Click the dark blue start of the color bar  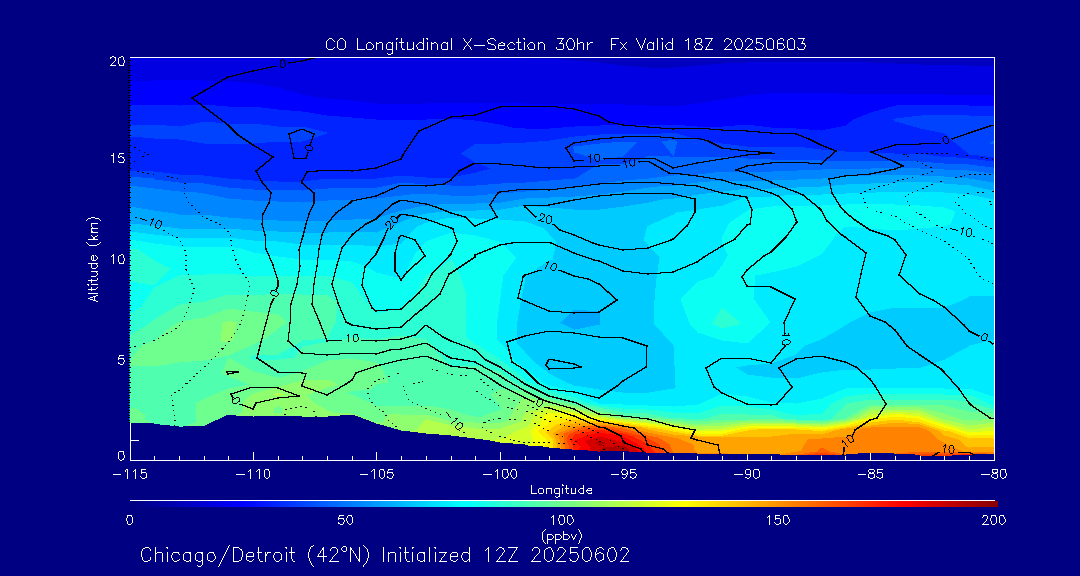pyautogui.click(x=141, y=504)
